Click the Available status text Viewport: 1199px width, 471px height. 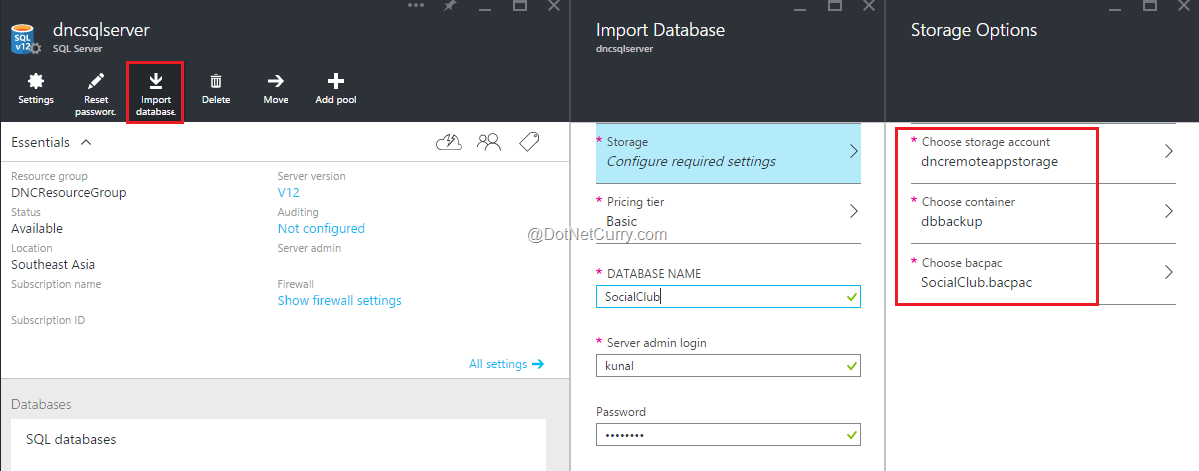(x=37, y=229)
